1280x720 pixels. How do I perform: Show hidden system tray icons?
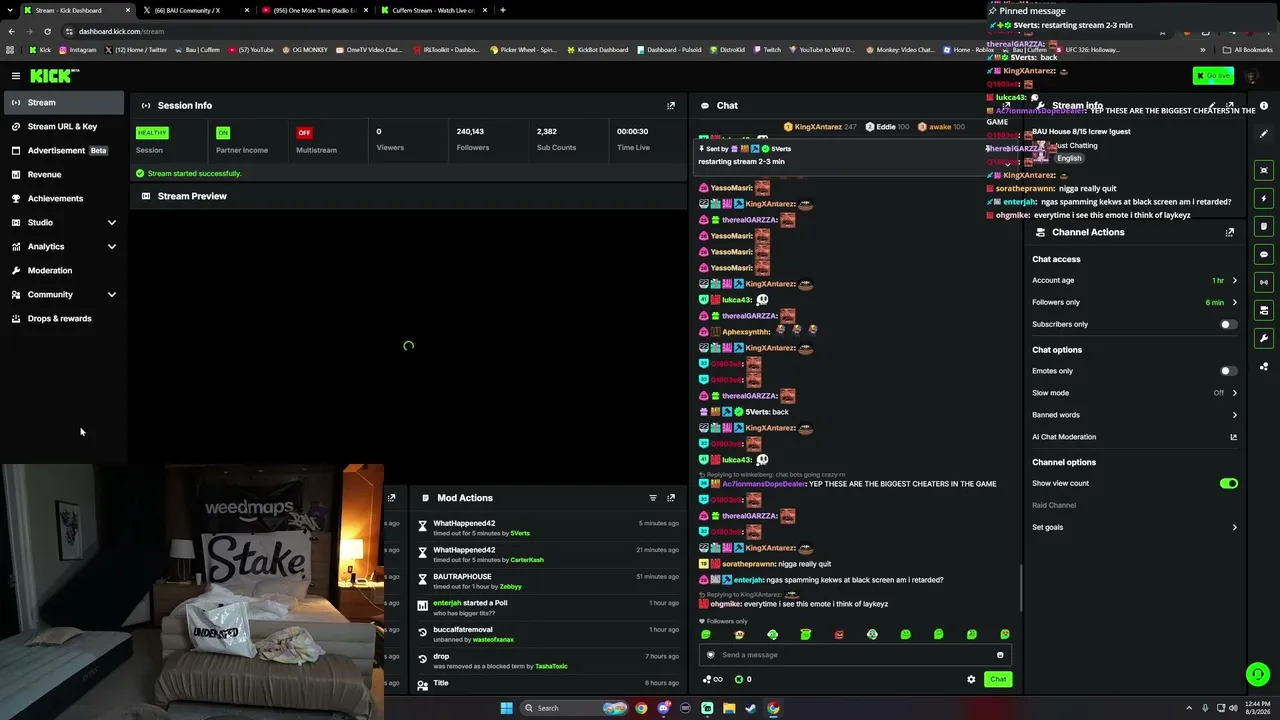(x=1189, y=708)
